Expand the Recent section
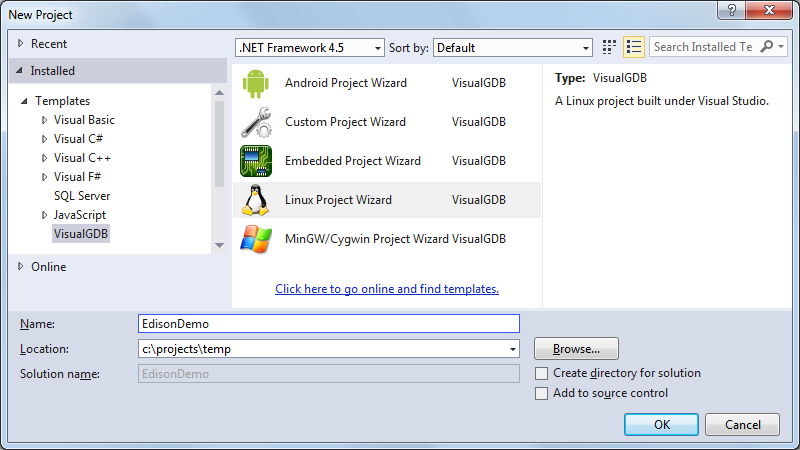800x450 pixels. click(20, 43)
